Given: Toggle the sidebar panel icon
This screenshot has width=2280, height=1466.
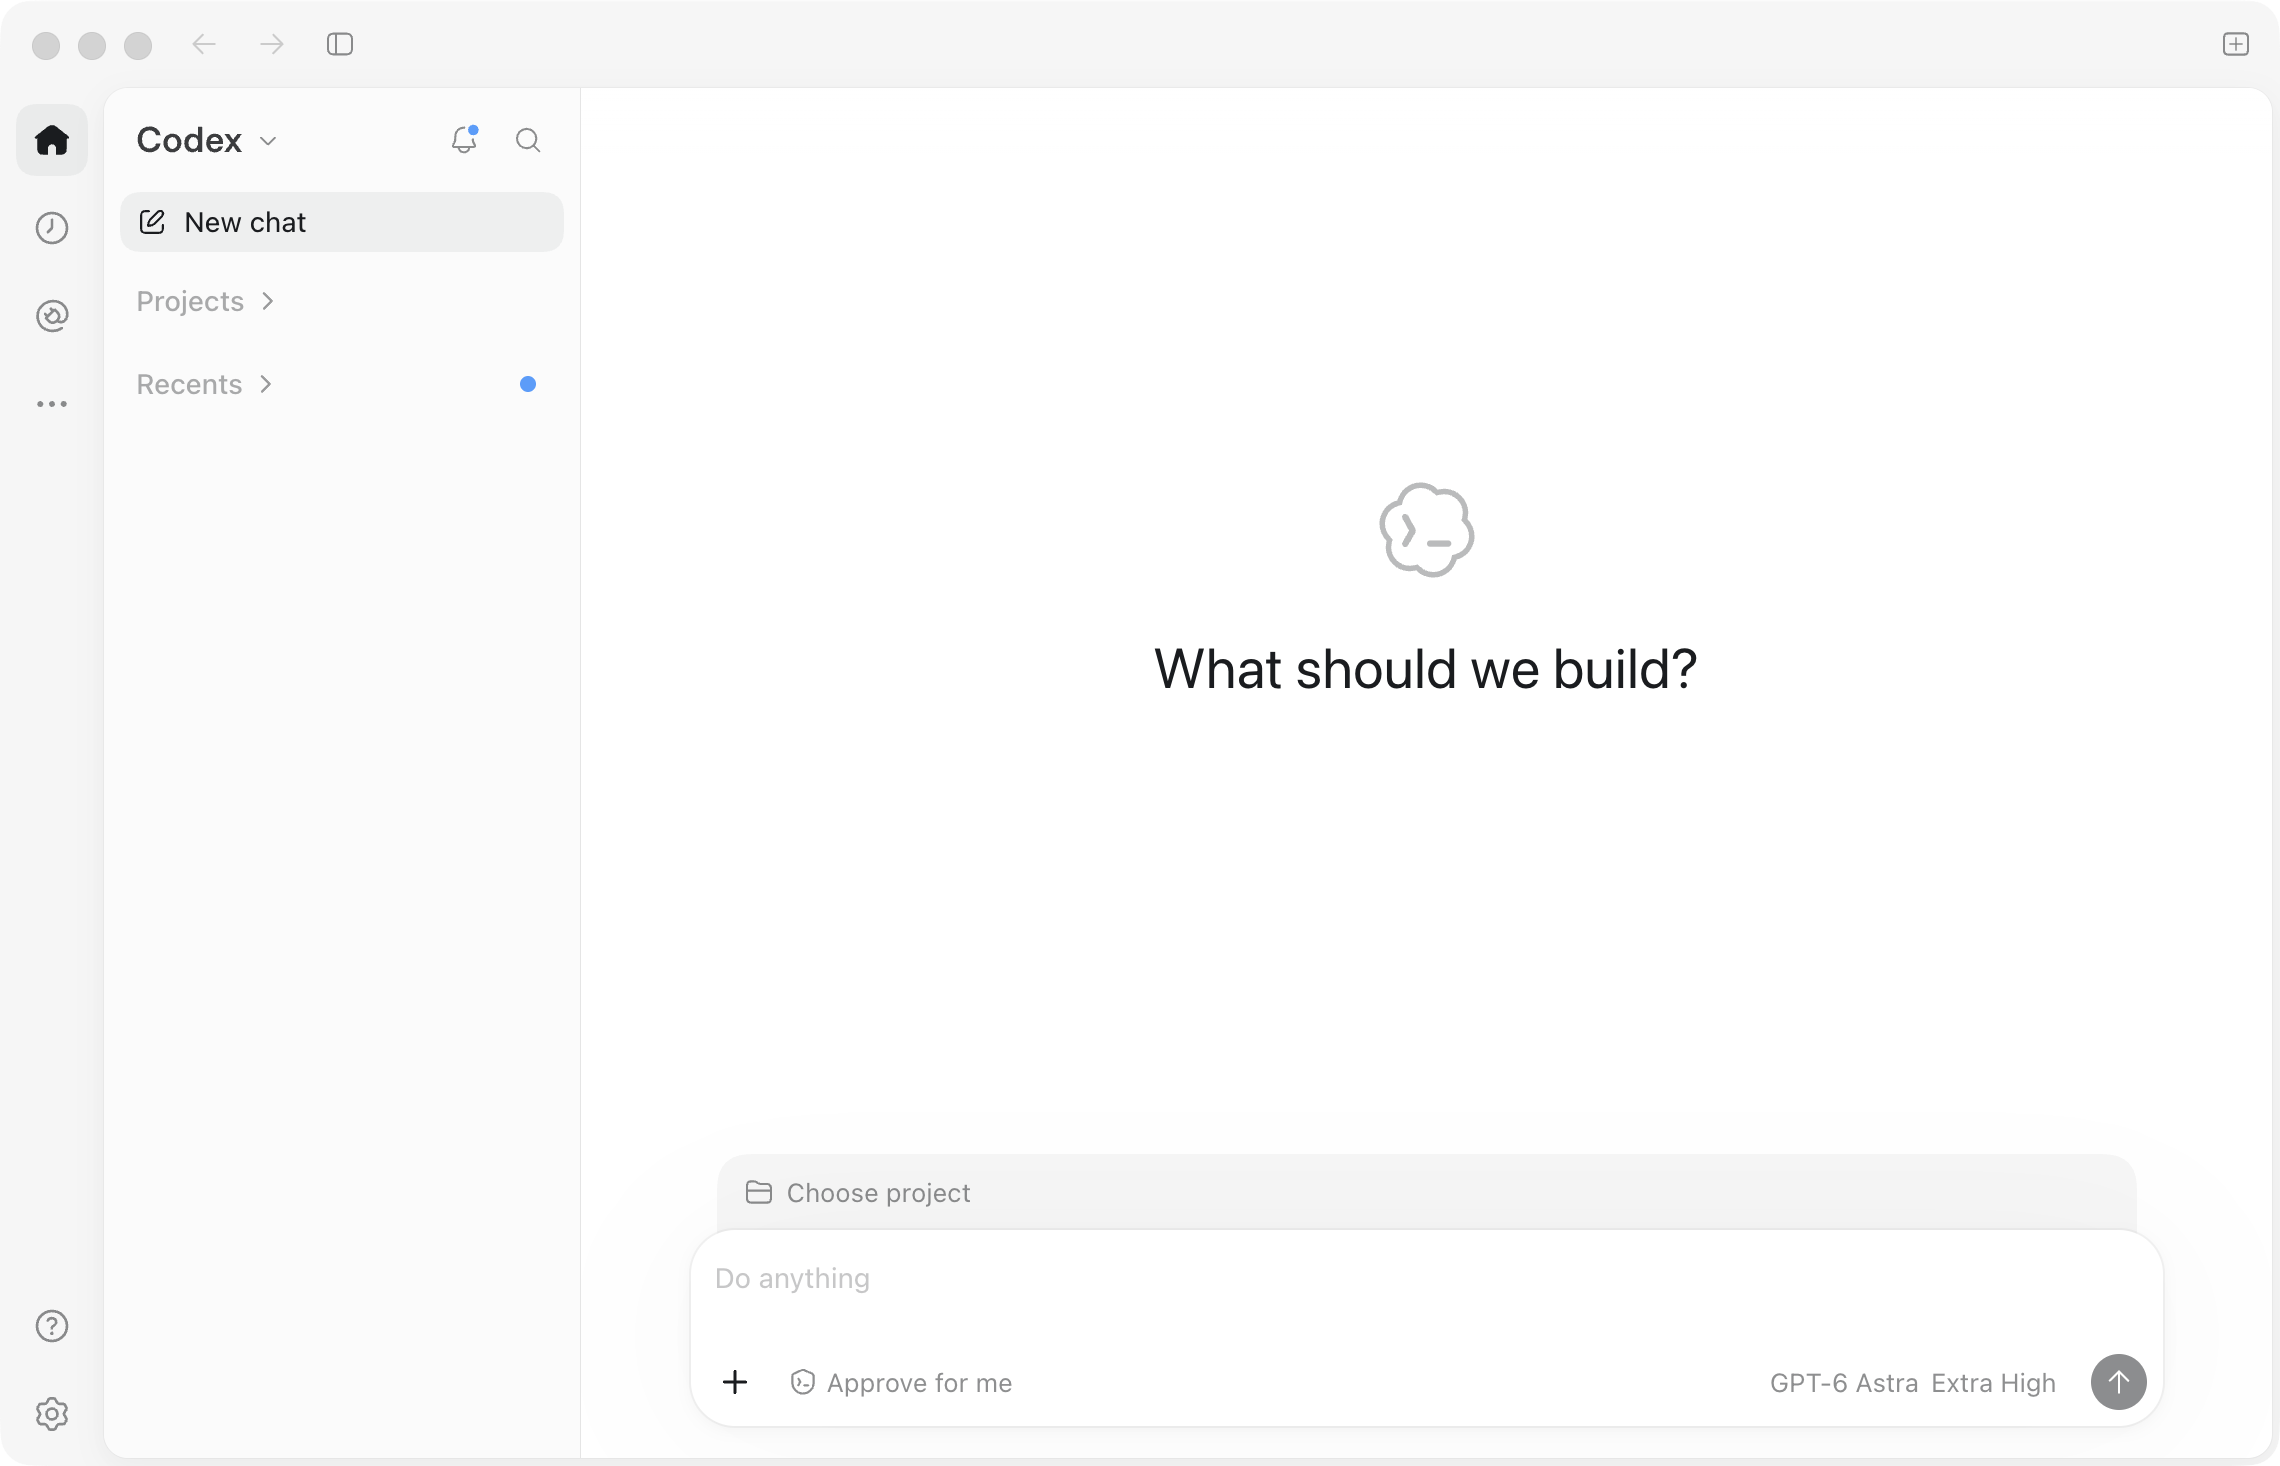Looking at the screenshot, I should coord(340,44).
